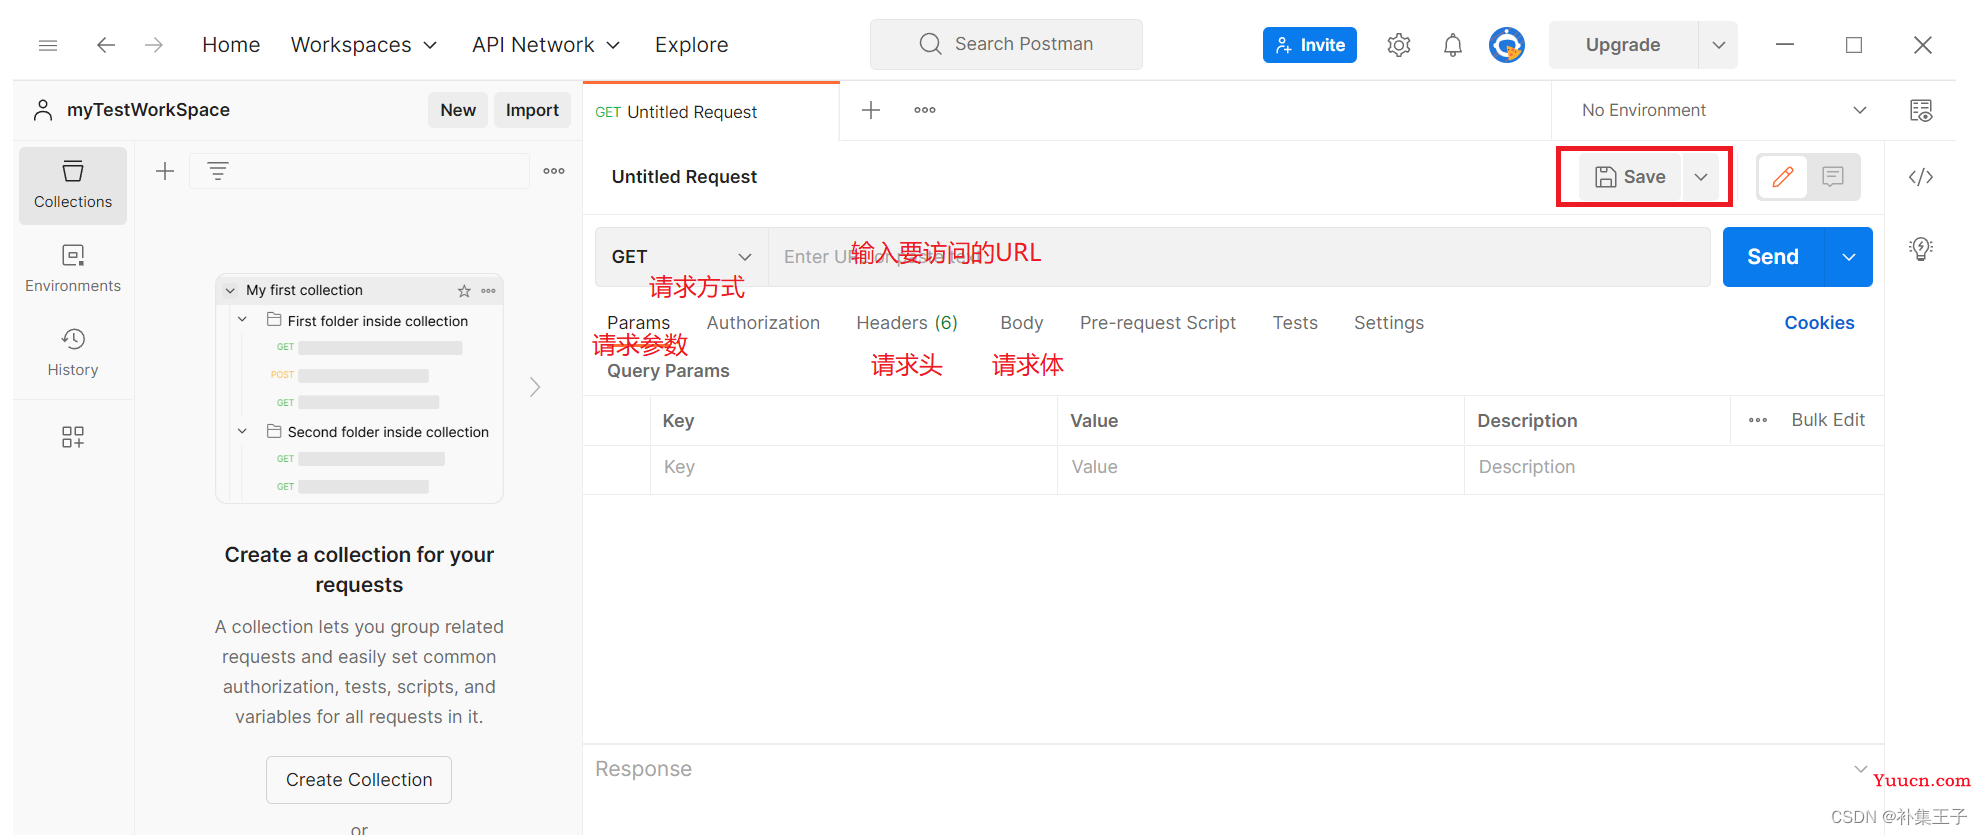Screen dimensions: 1983x835
Task: Open the hamburger main menu
Action: click(x=48, y=45)
